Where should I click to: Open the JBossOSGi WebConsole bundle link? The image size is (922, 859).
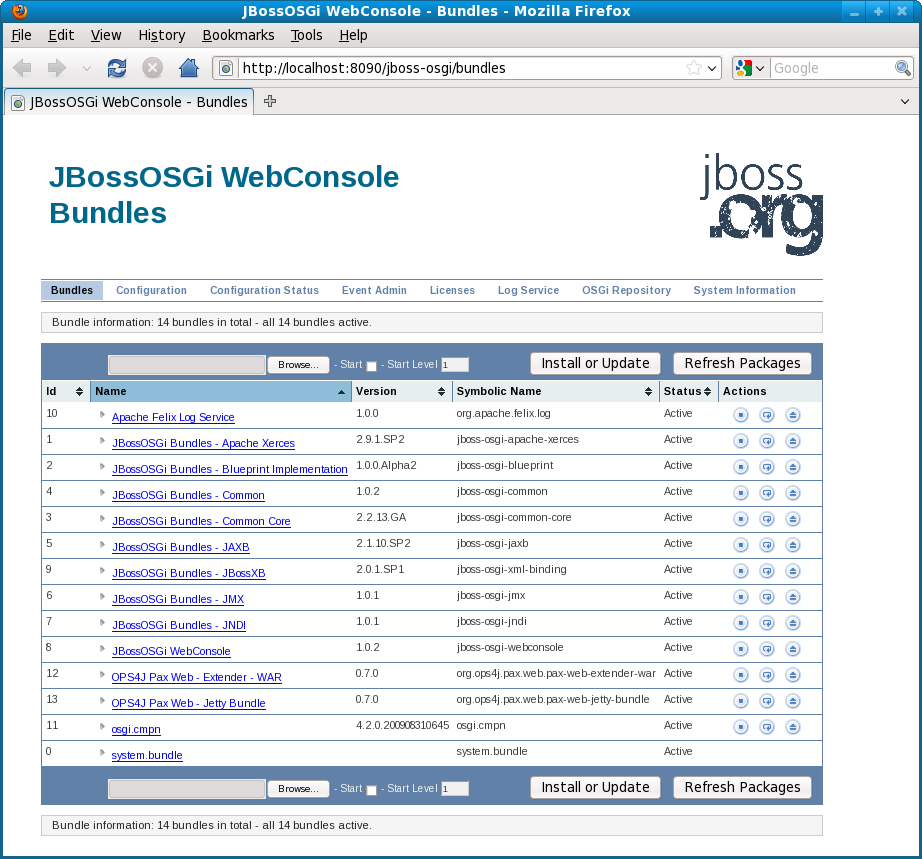pyautogui.click(x=171, y=651)
